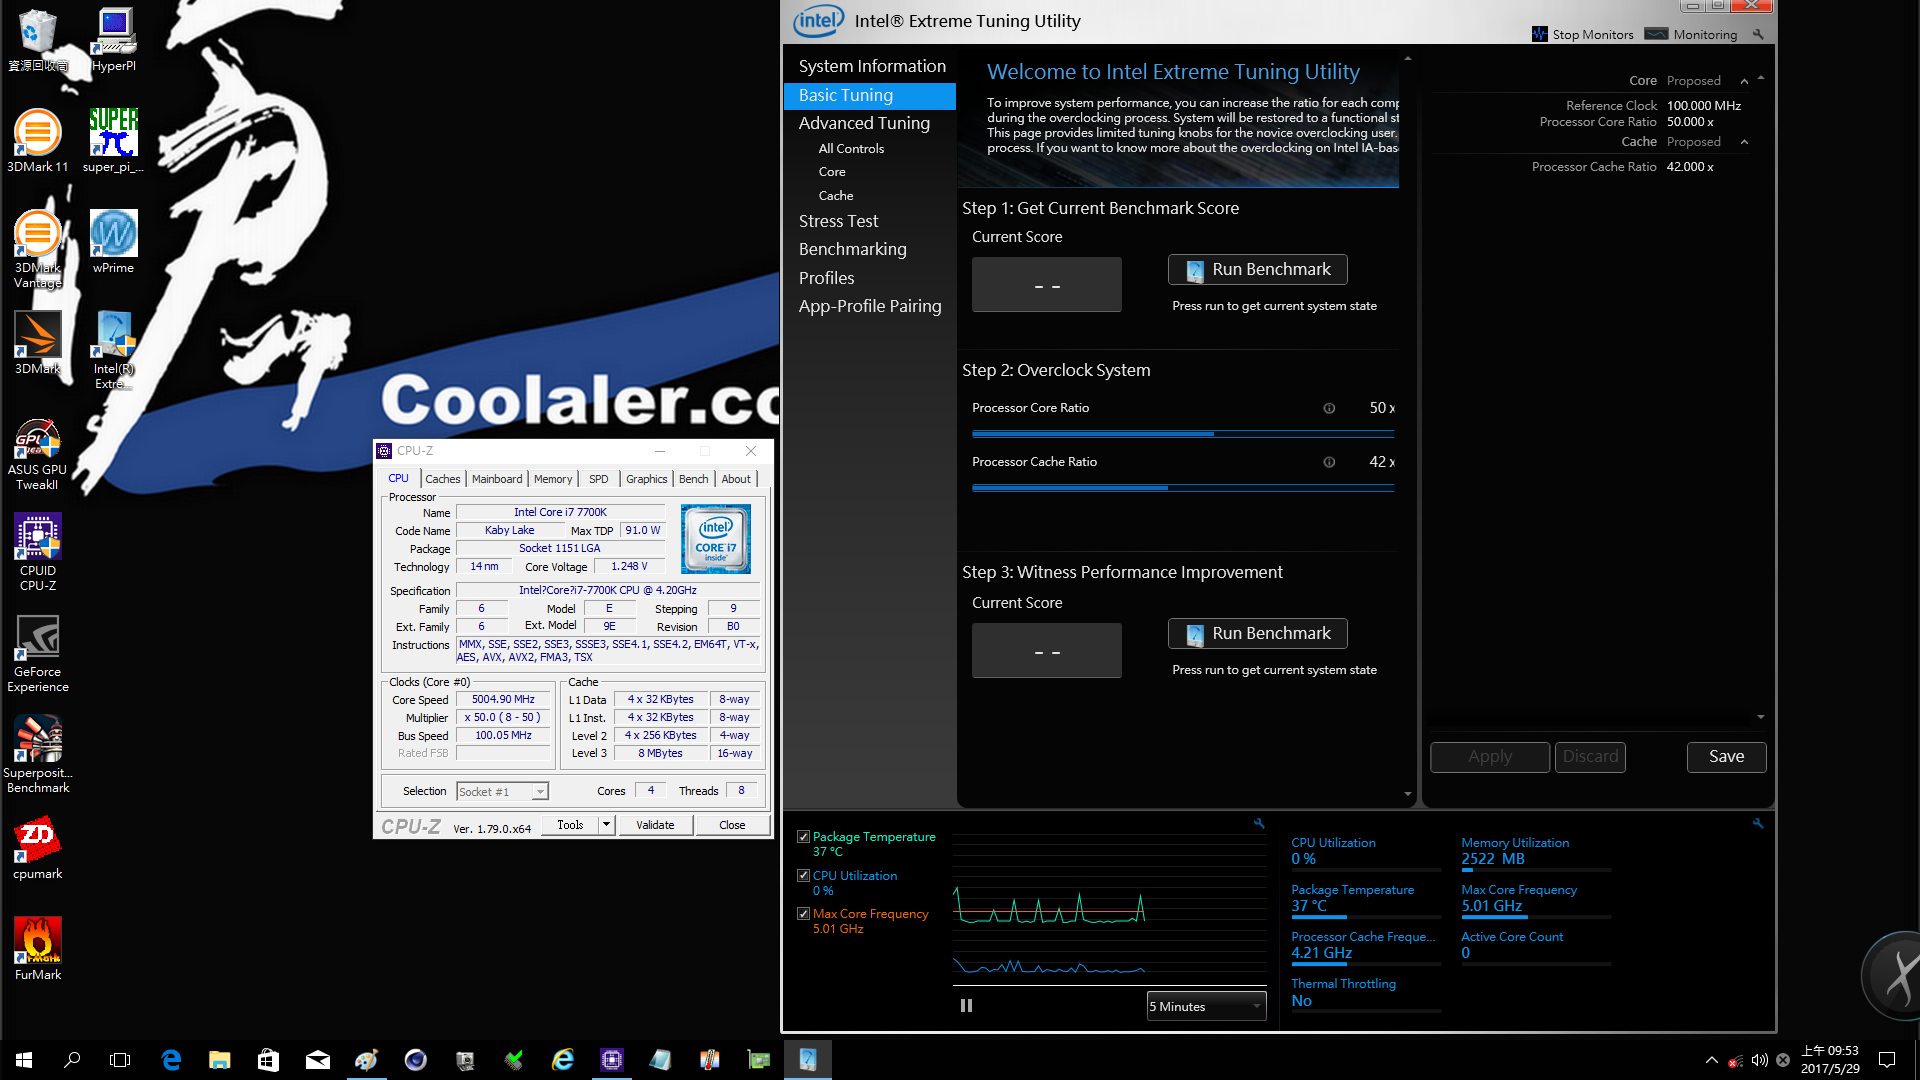Adjust the Processor Cache Ratio slider
Viewport: 1920px width, 1080px height.
[x=1183, y=488]
